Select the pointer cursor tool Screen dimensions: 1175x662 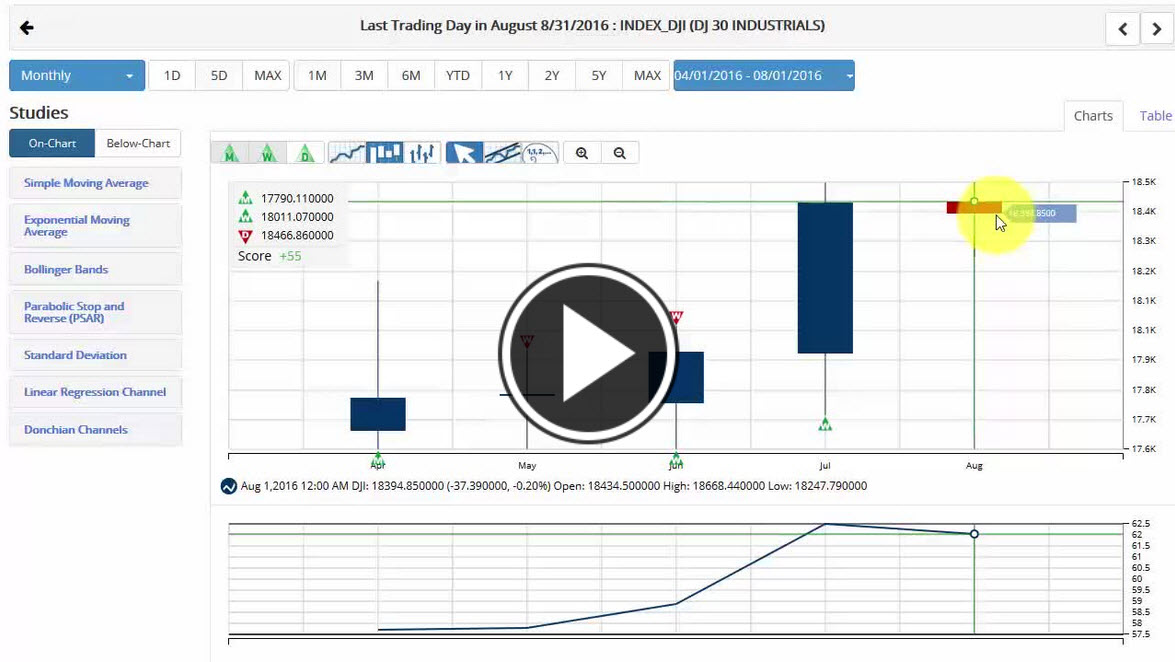(464, 153)
